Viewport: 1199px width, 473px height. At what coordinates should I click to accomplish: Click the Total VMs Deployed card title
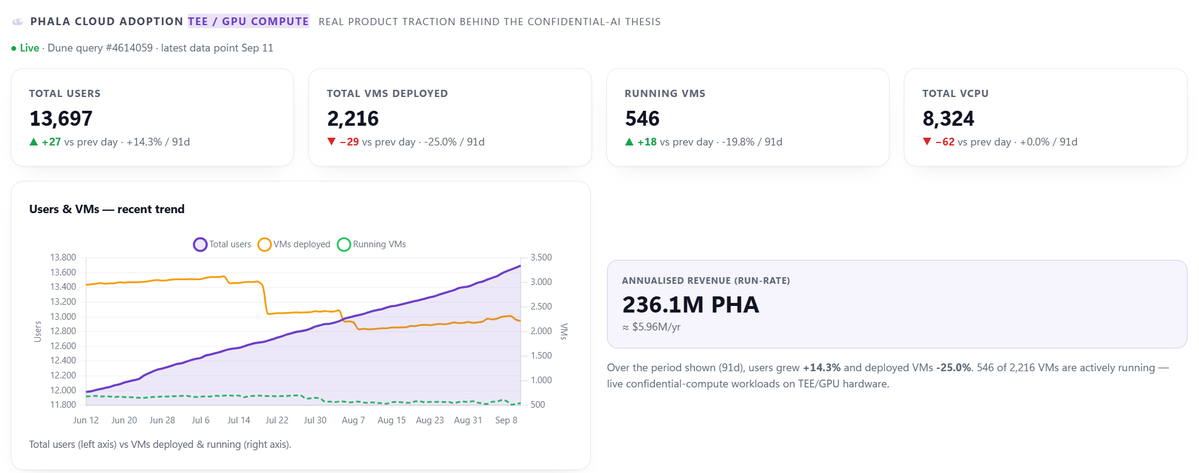coord(387,93)
